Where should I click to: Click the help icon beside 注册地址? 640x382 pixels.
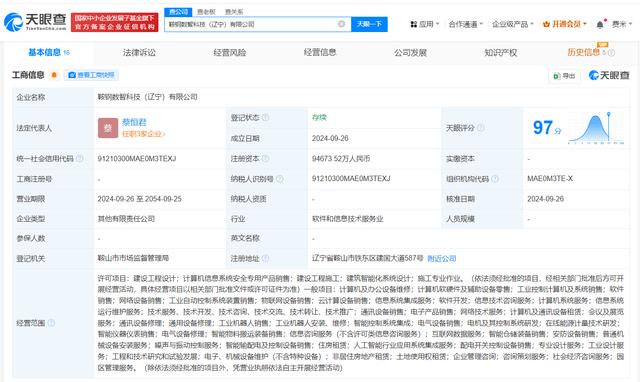point(265,258)
